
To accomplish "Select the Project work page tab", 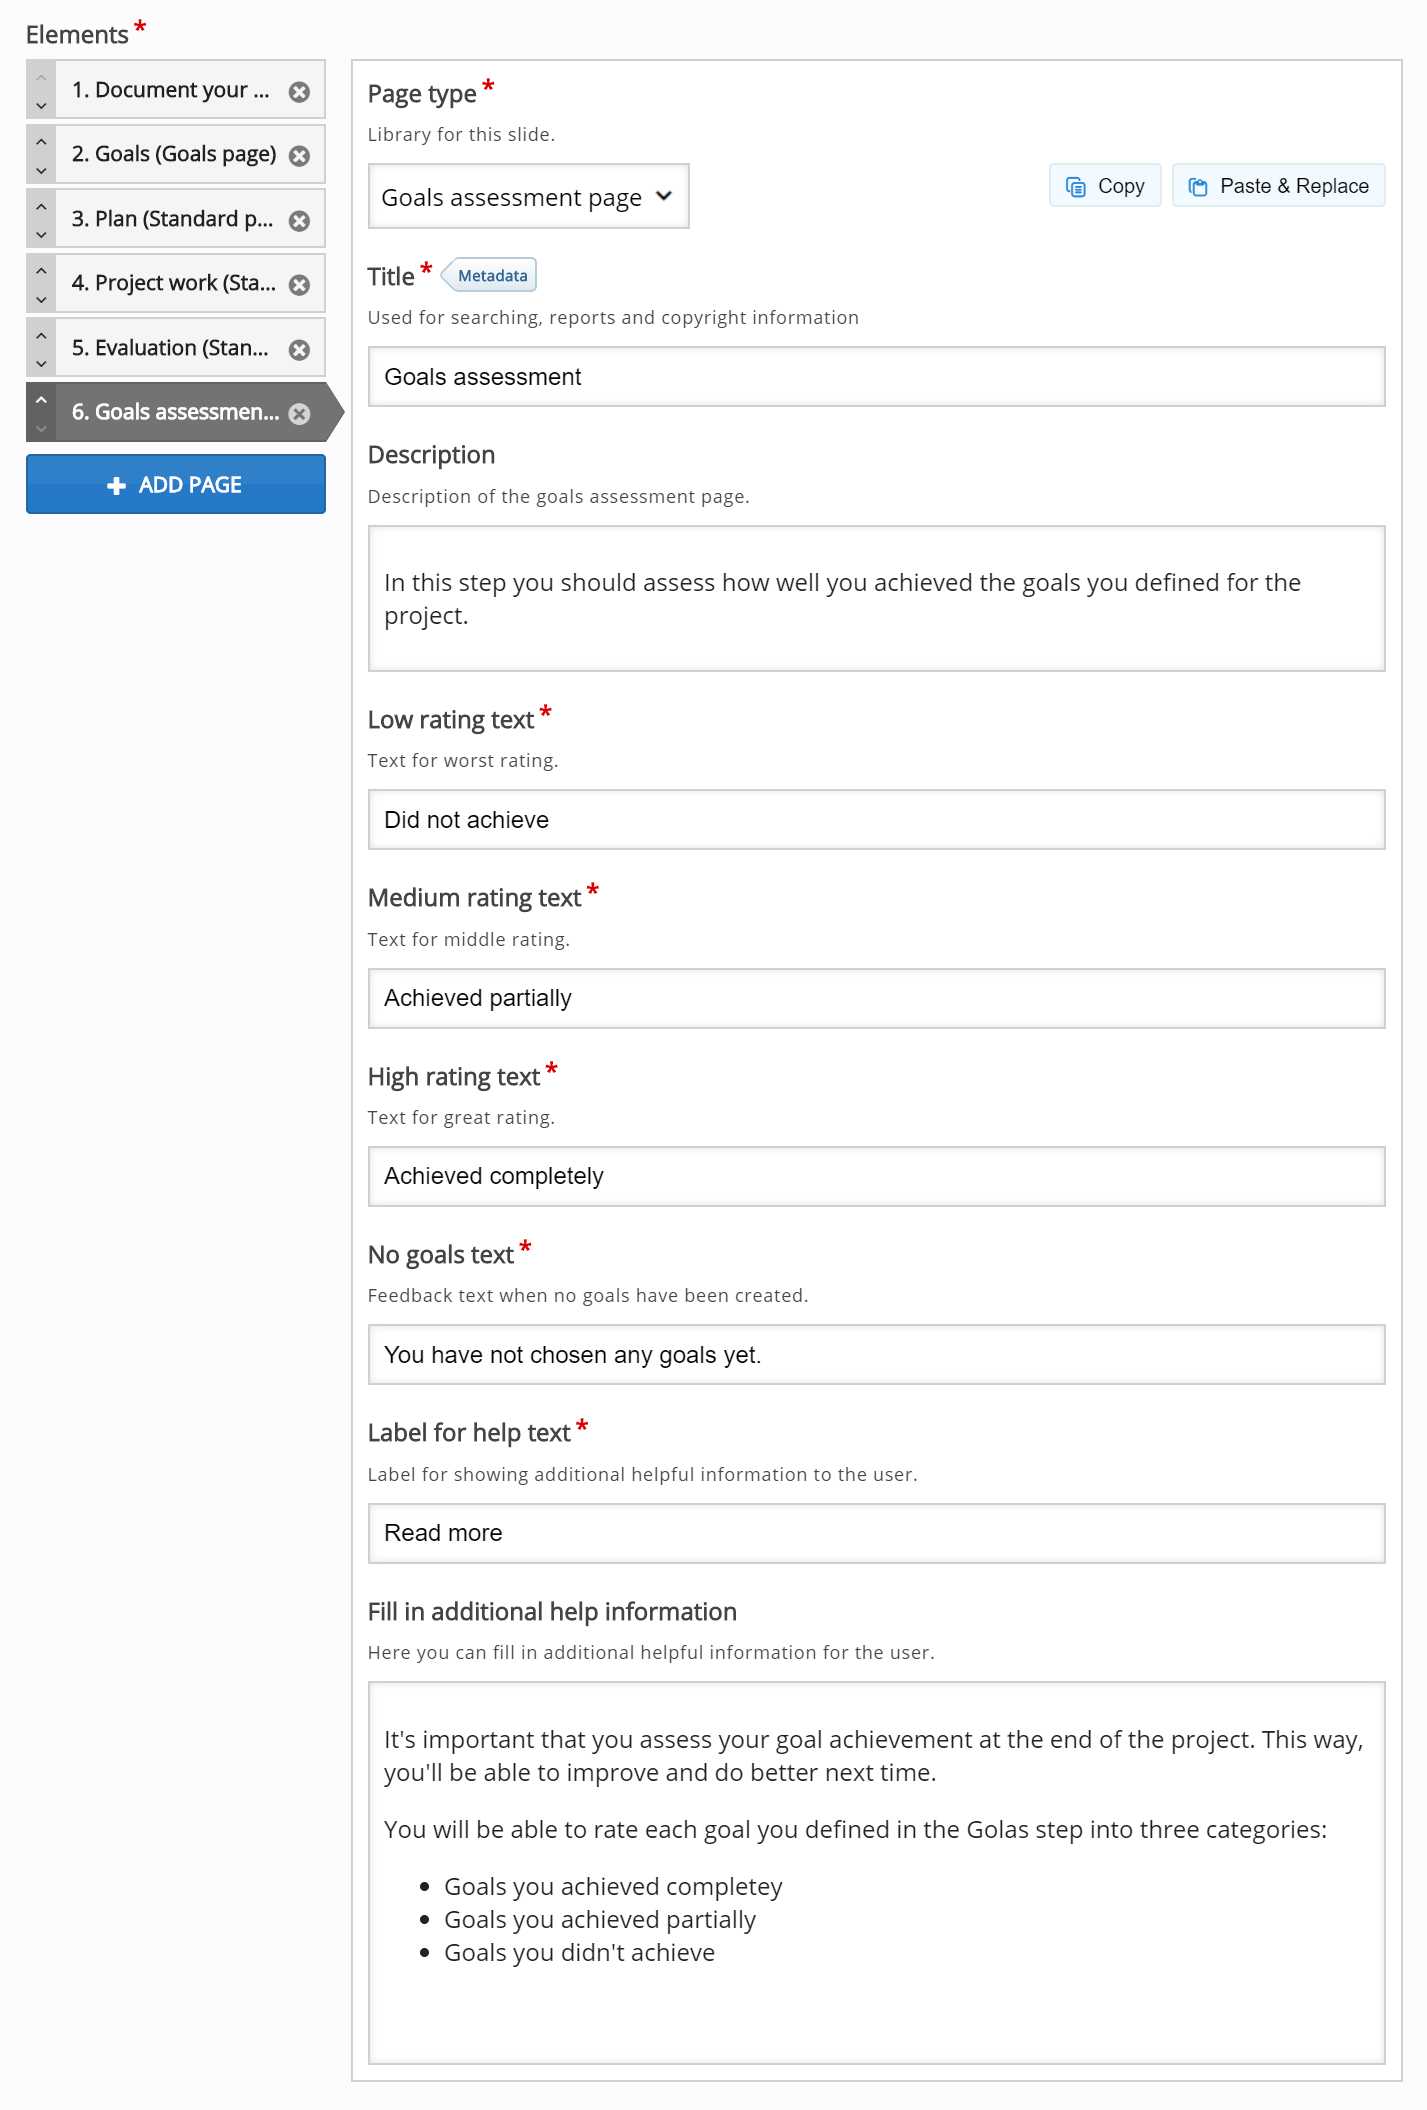I will (173, 283).
